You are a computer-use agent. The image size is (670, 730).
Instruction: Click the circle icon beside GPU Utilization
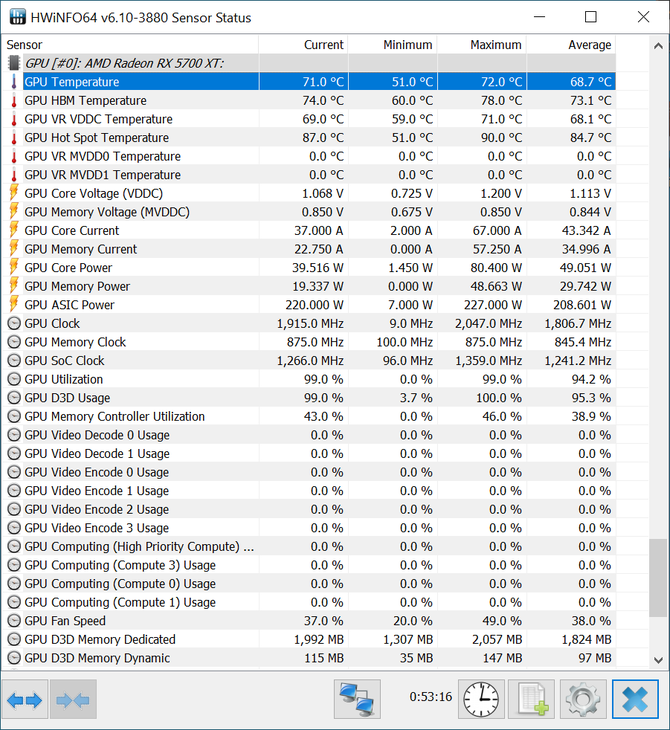(14, 379)
